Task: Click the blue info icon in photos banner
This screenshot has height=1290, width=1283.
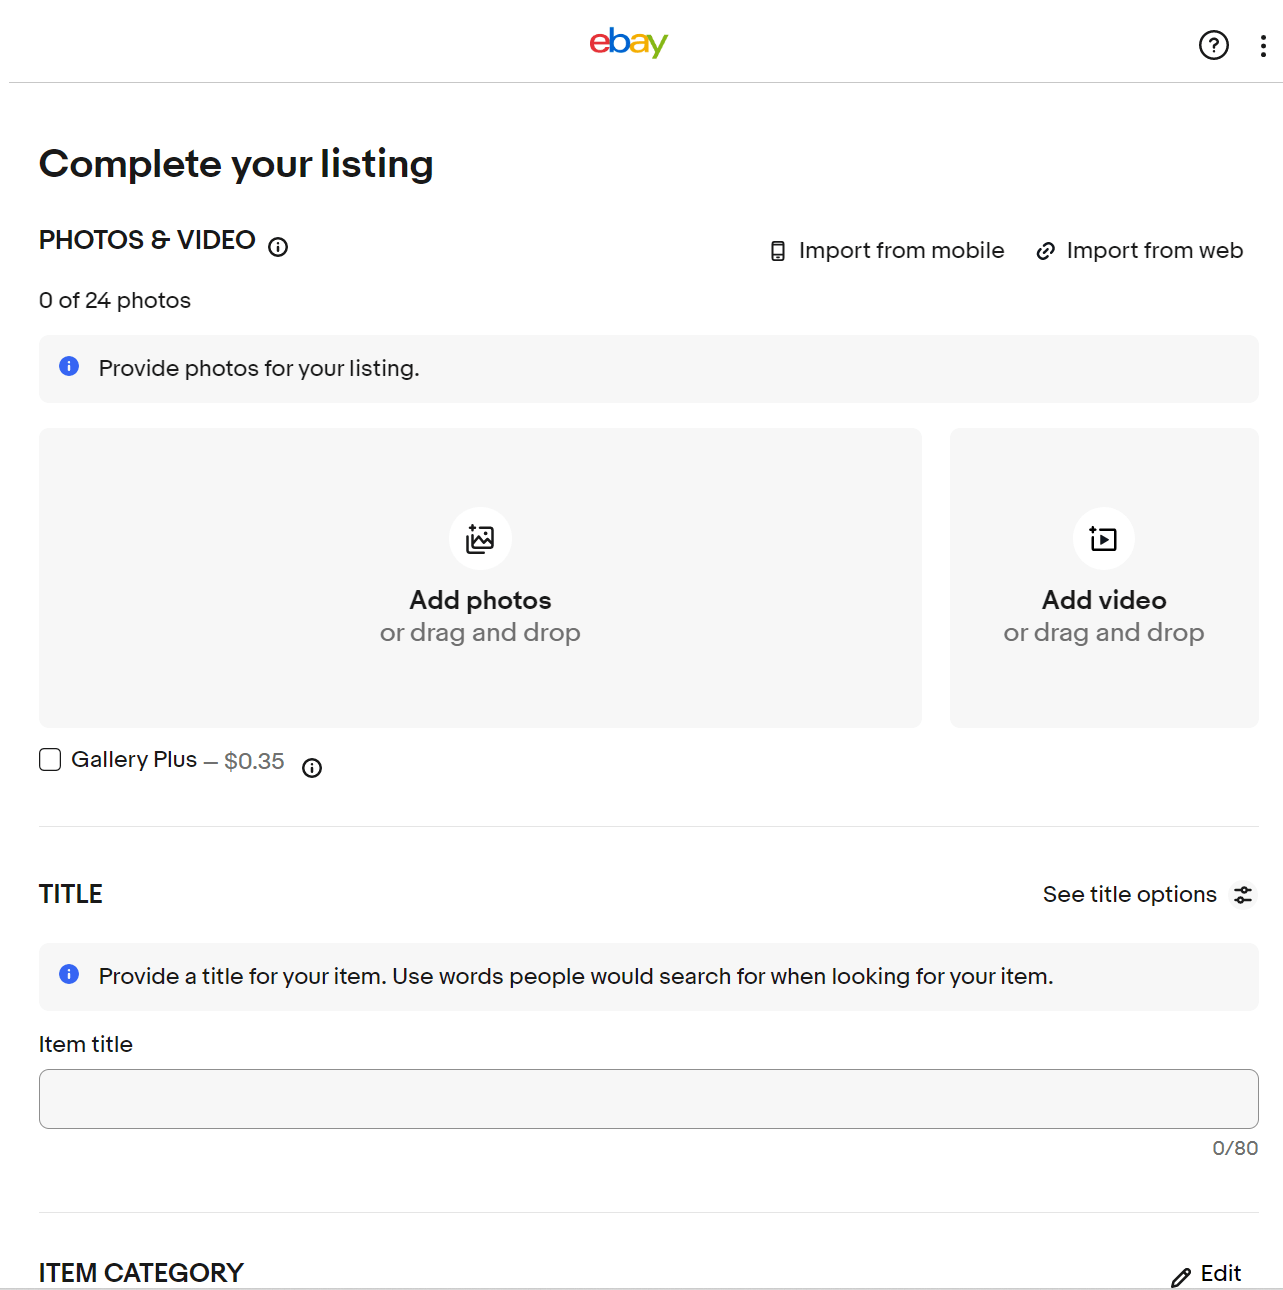Action: (69, 366)
